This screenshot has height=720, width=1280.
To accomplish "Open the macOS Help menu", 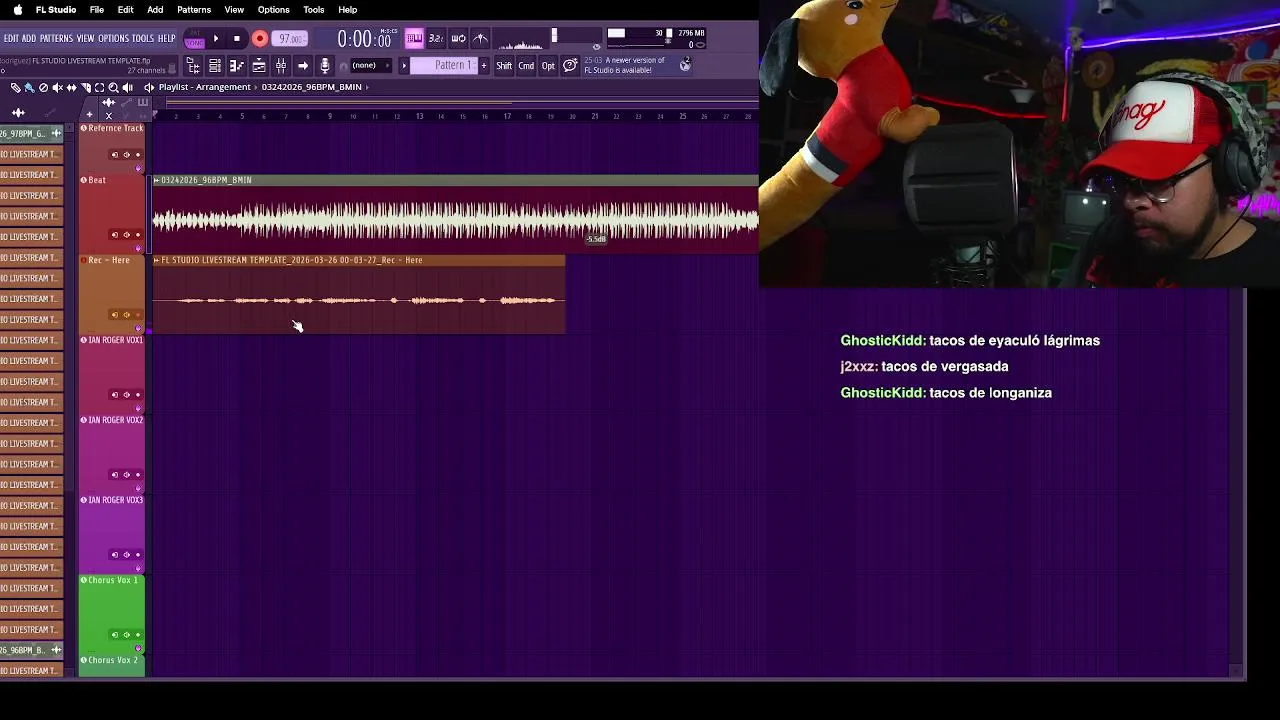I will (347, 10).
